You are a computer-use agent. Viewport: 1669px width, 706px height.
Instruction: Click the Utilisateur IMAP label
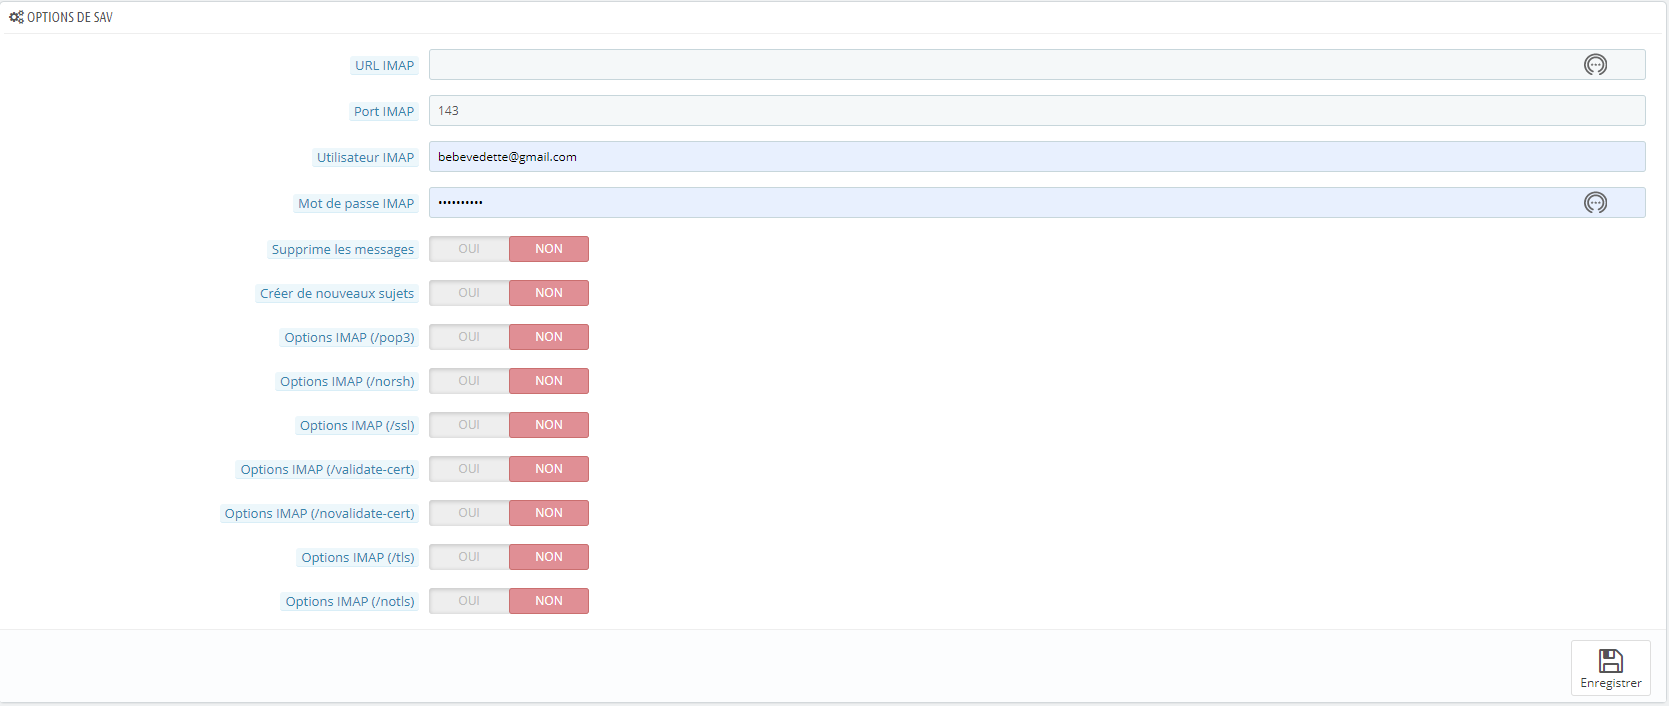(365, 158)
